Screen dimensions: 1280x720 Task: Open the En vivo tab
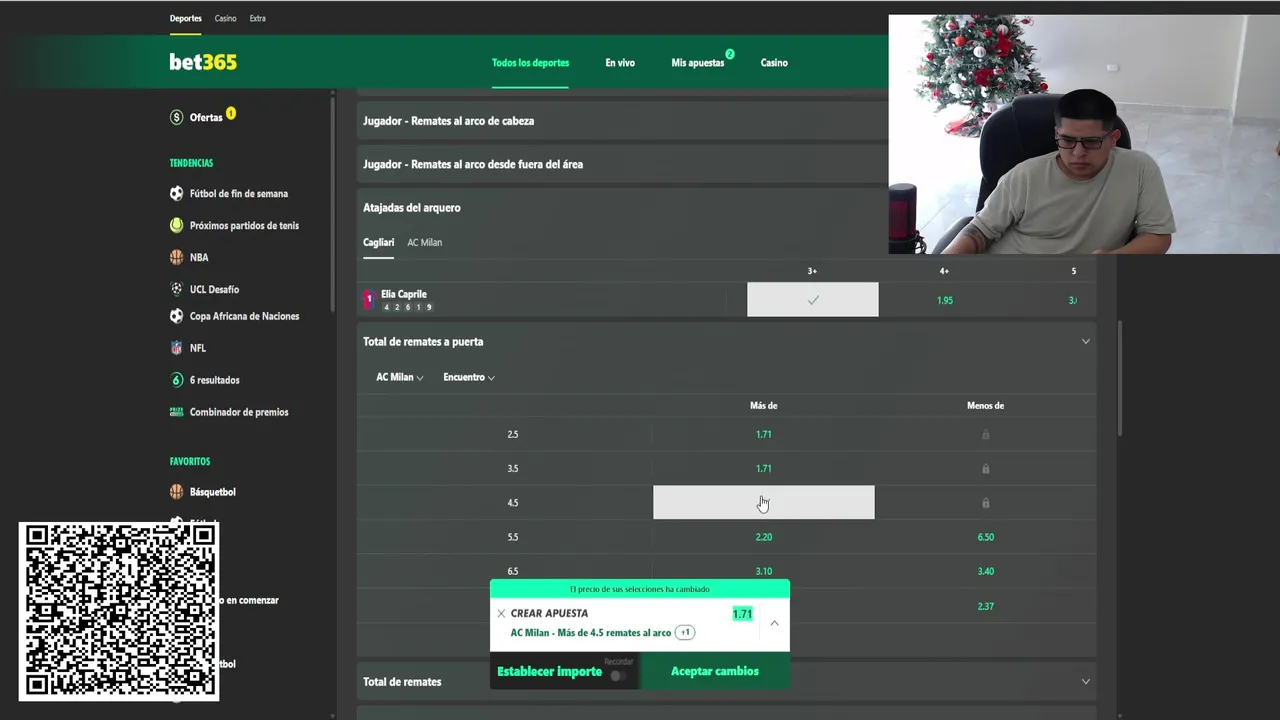point(620,63)
